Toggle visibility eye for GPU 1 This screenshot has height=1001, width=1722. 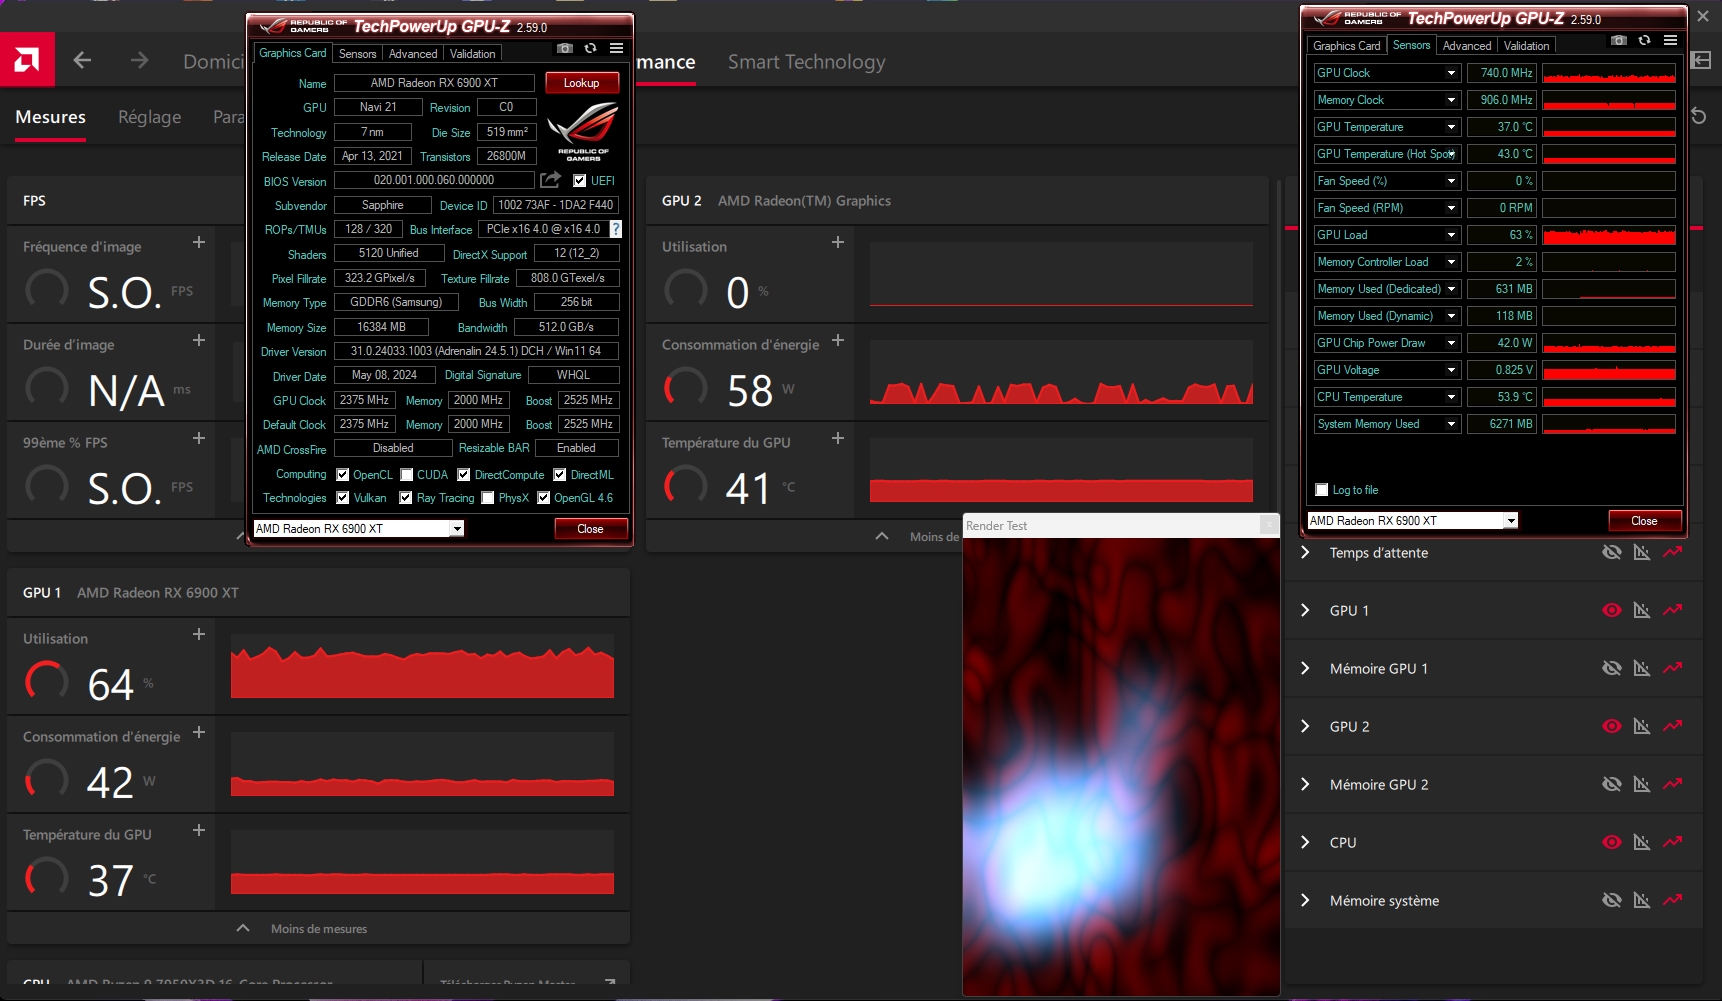pyautogui.click(x=1611, y=610)
